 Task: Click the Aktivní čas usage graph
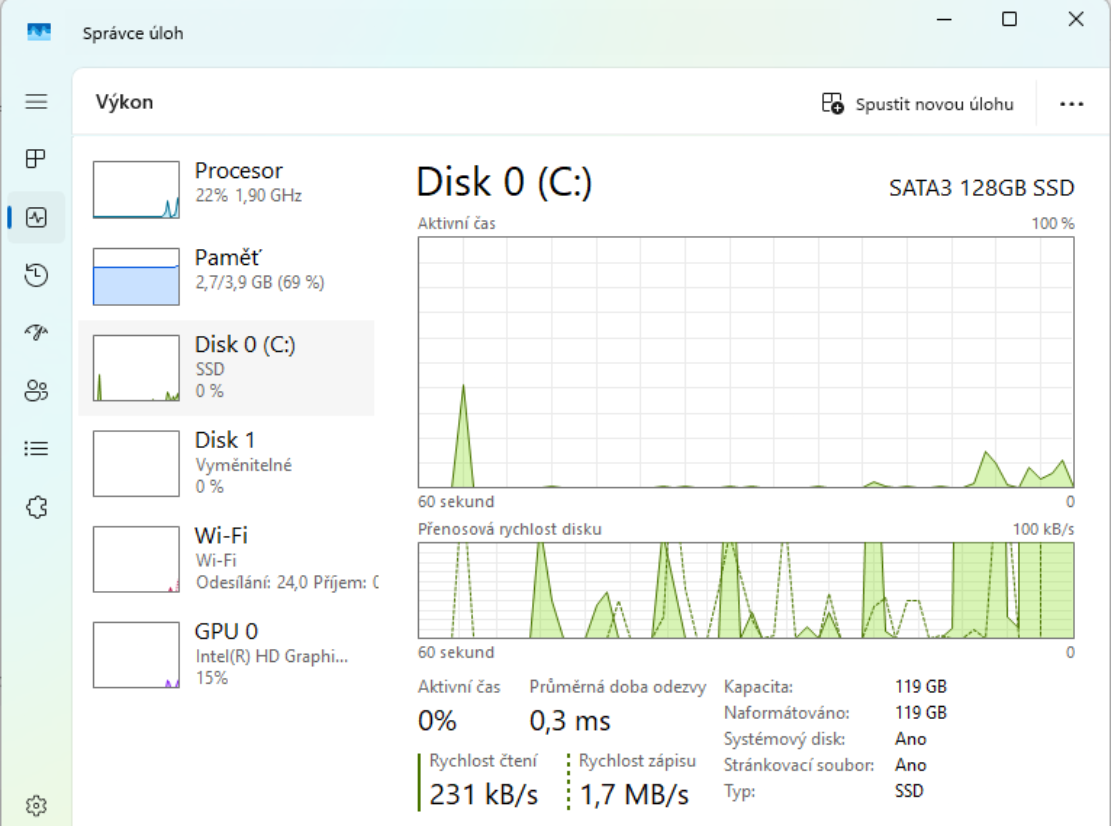click(x=747, y=365)
